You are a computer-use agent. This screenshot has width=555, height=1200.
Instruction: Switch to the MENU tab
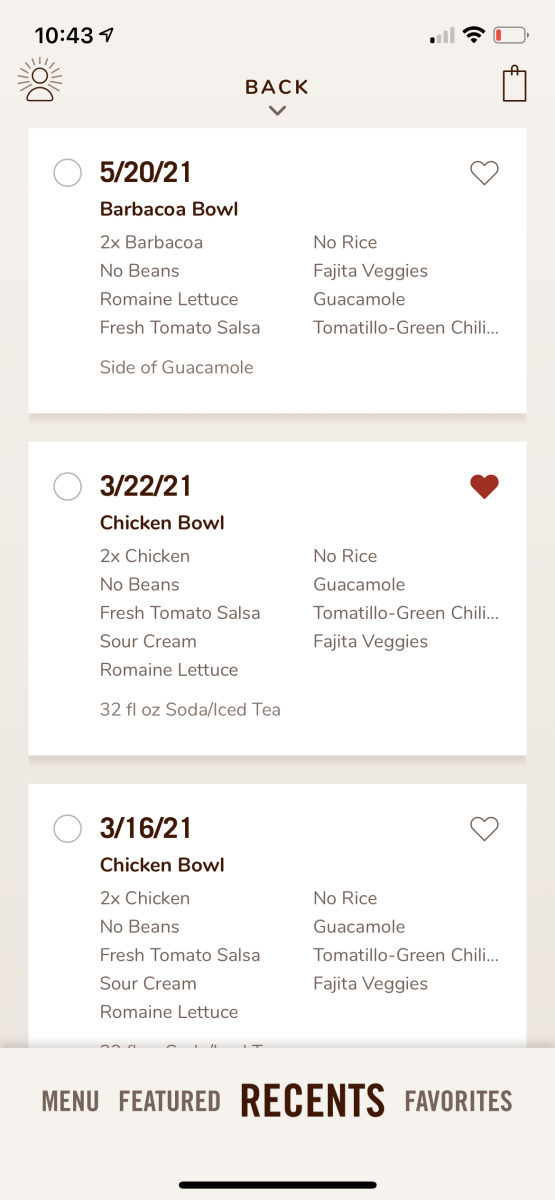pyautogui.click(x=70, y=1102)
